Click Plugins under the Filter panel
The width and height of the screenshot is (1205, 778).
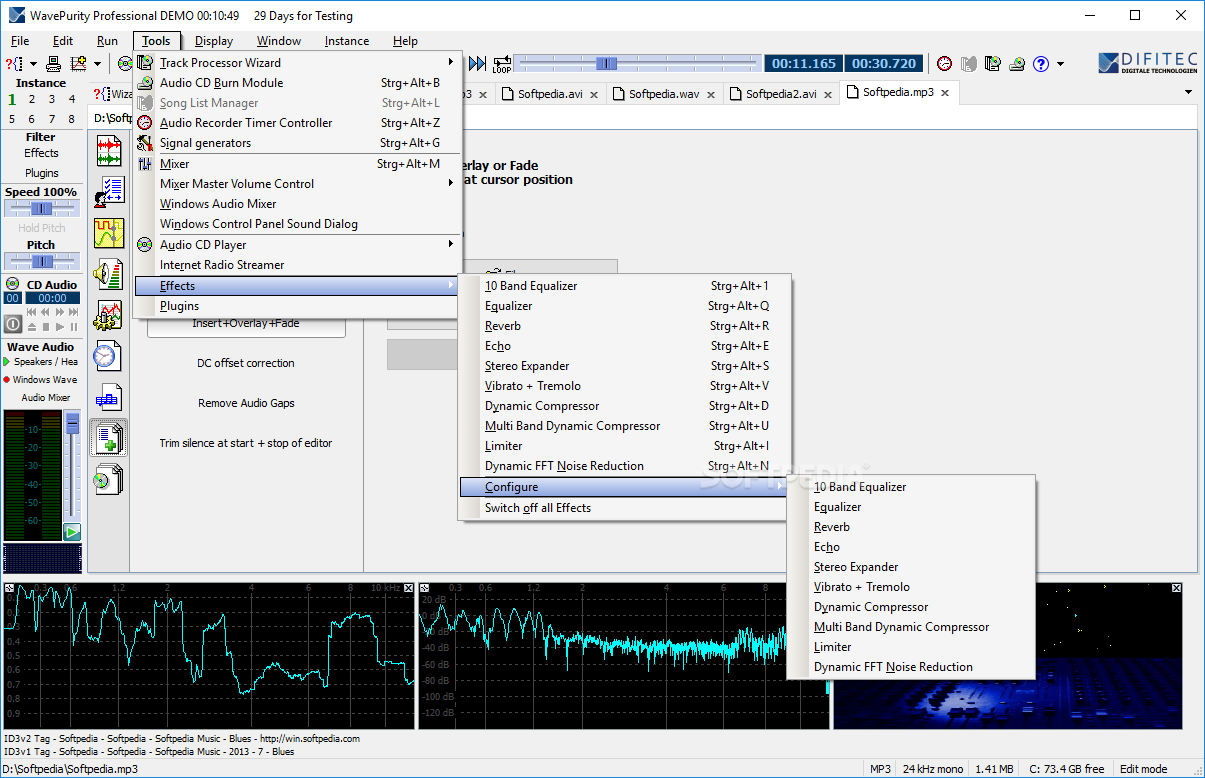(x=41, y=173)
